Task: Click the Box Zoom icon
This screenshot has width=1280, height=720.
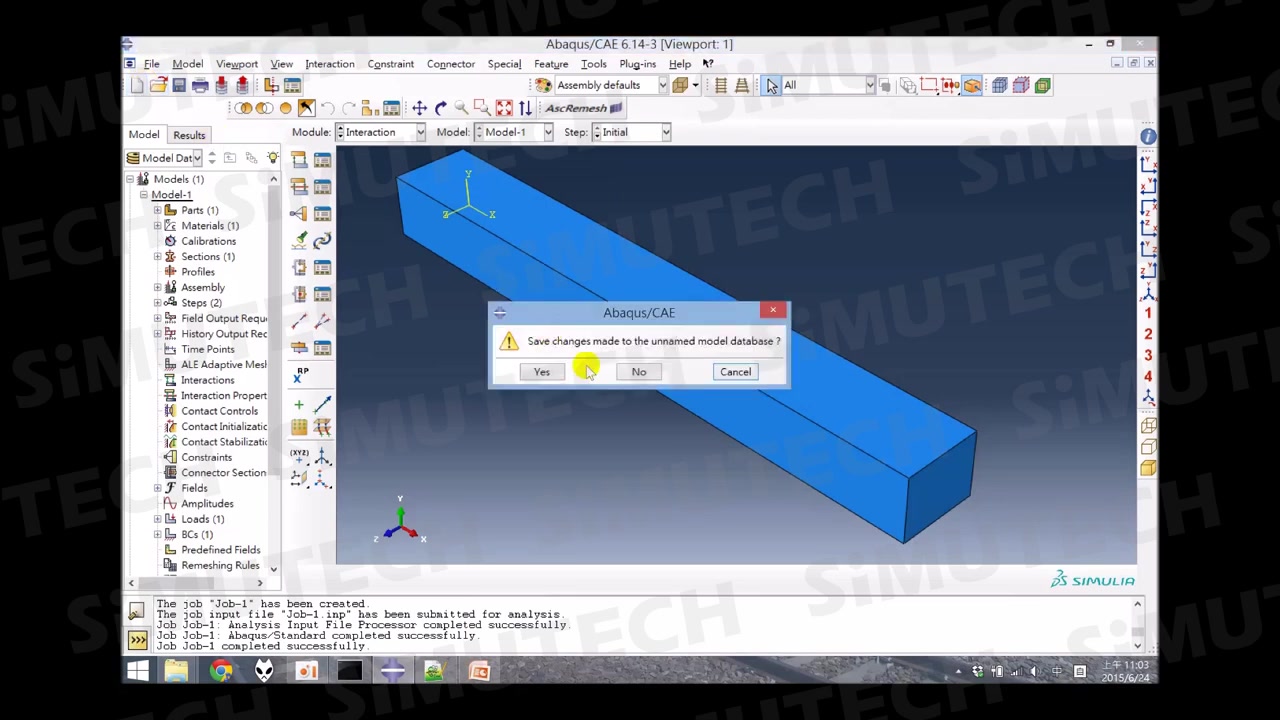Action: (482, 108)
